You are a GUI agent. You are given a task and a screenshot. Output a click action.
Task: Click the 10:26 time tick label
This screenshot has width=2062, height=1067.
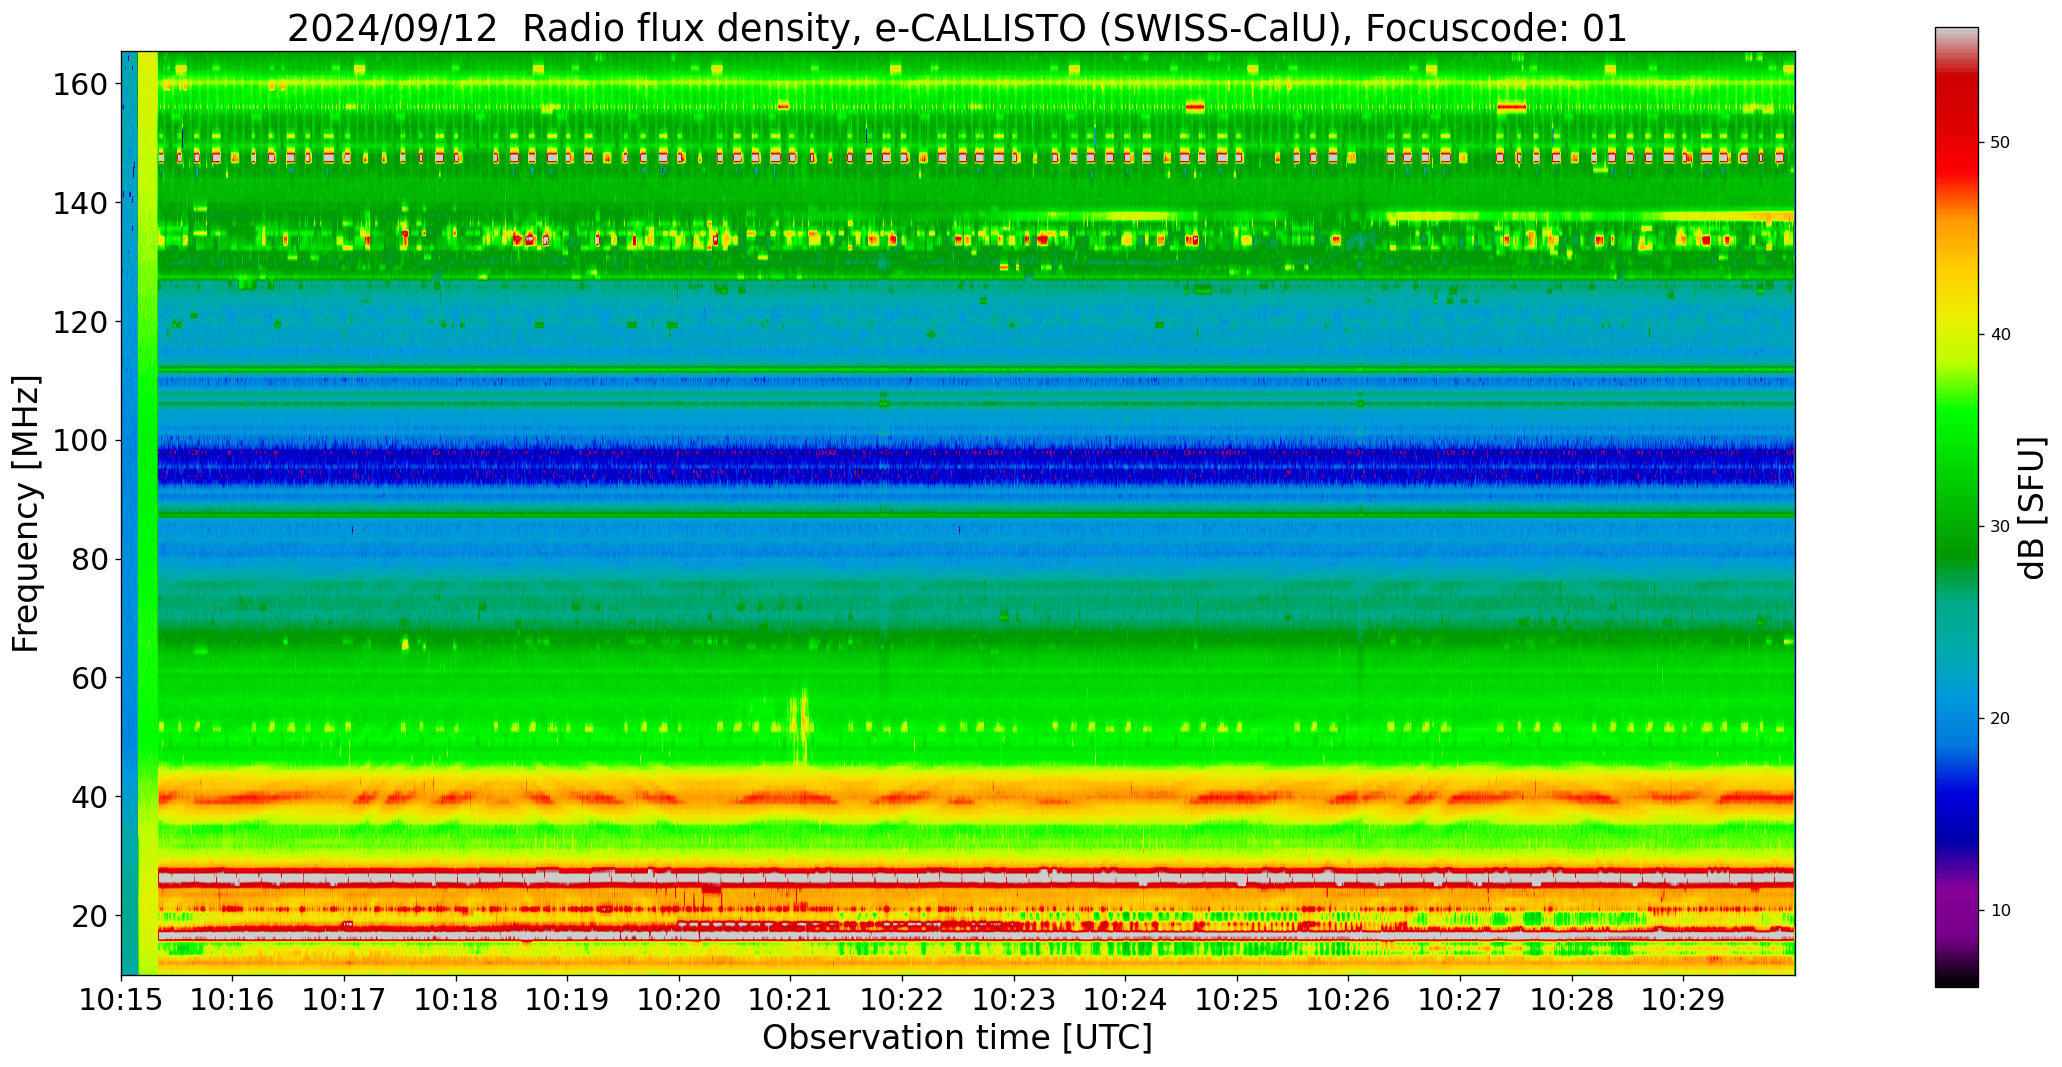point(1348,1000)
